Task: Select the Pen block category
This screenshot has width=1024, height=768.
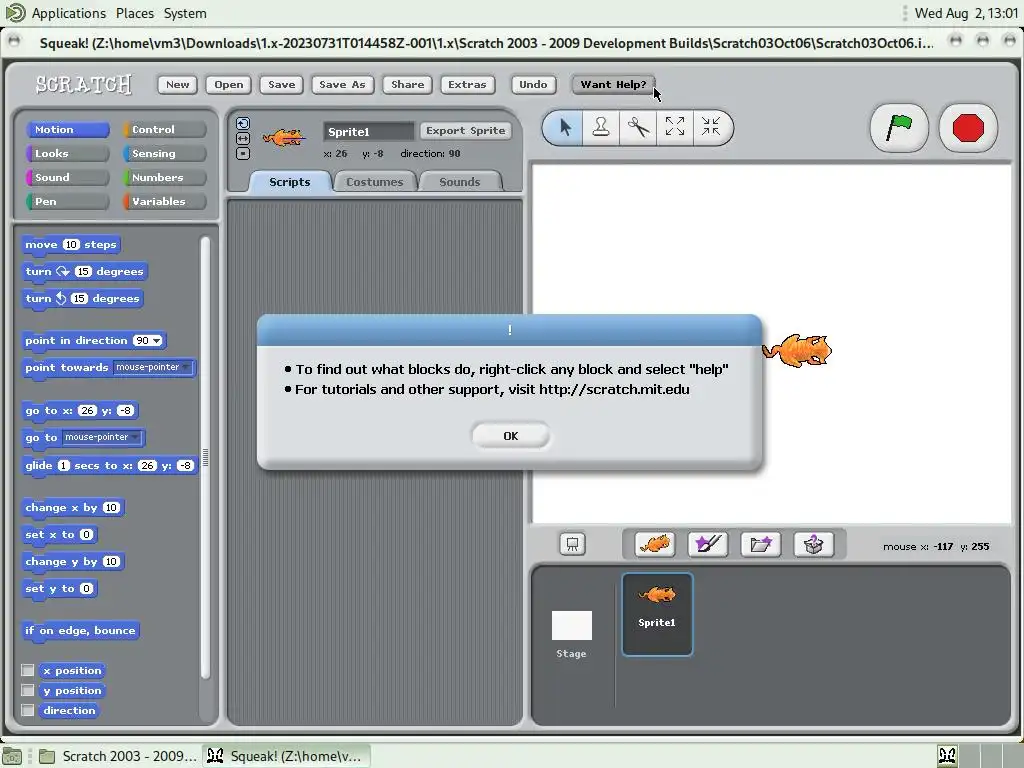Action: coord(67,201)
